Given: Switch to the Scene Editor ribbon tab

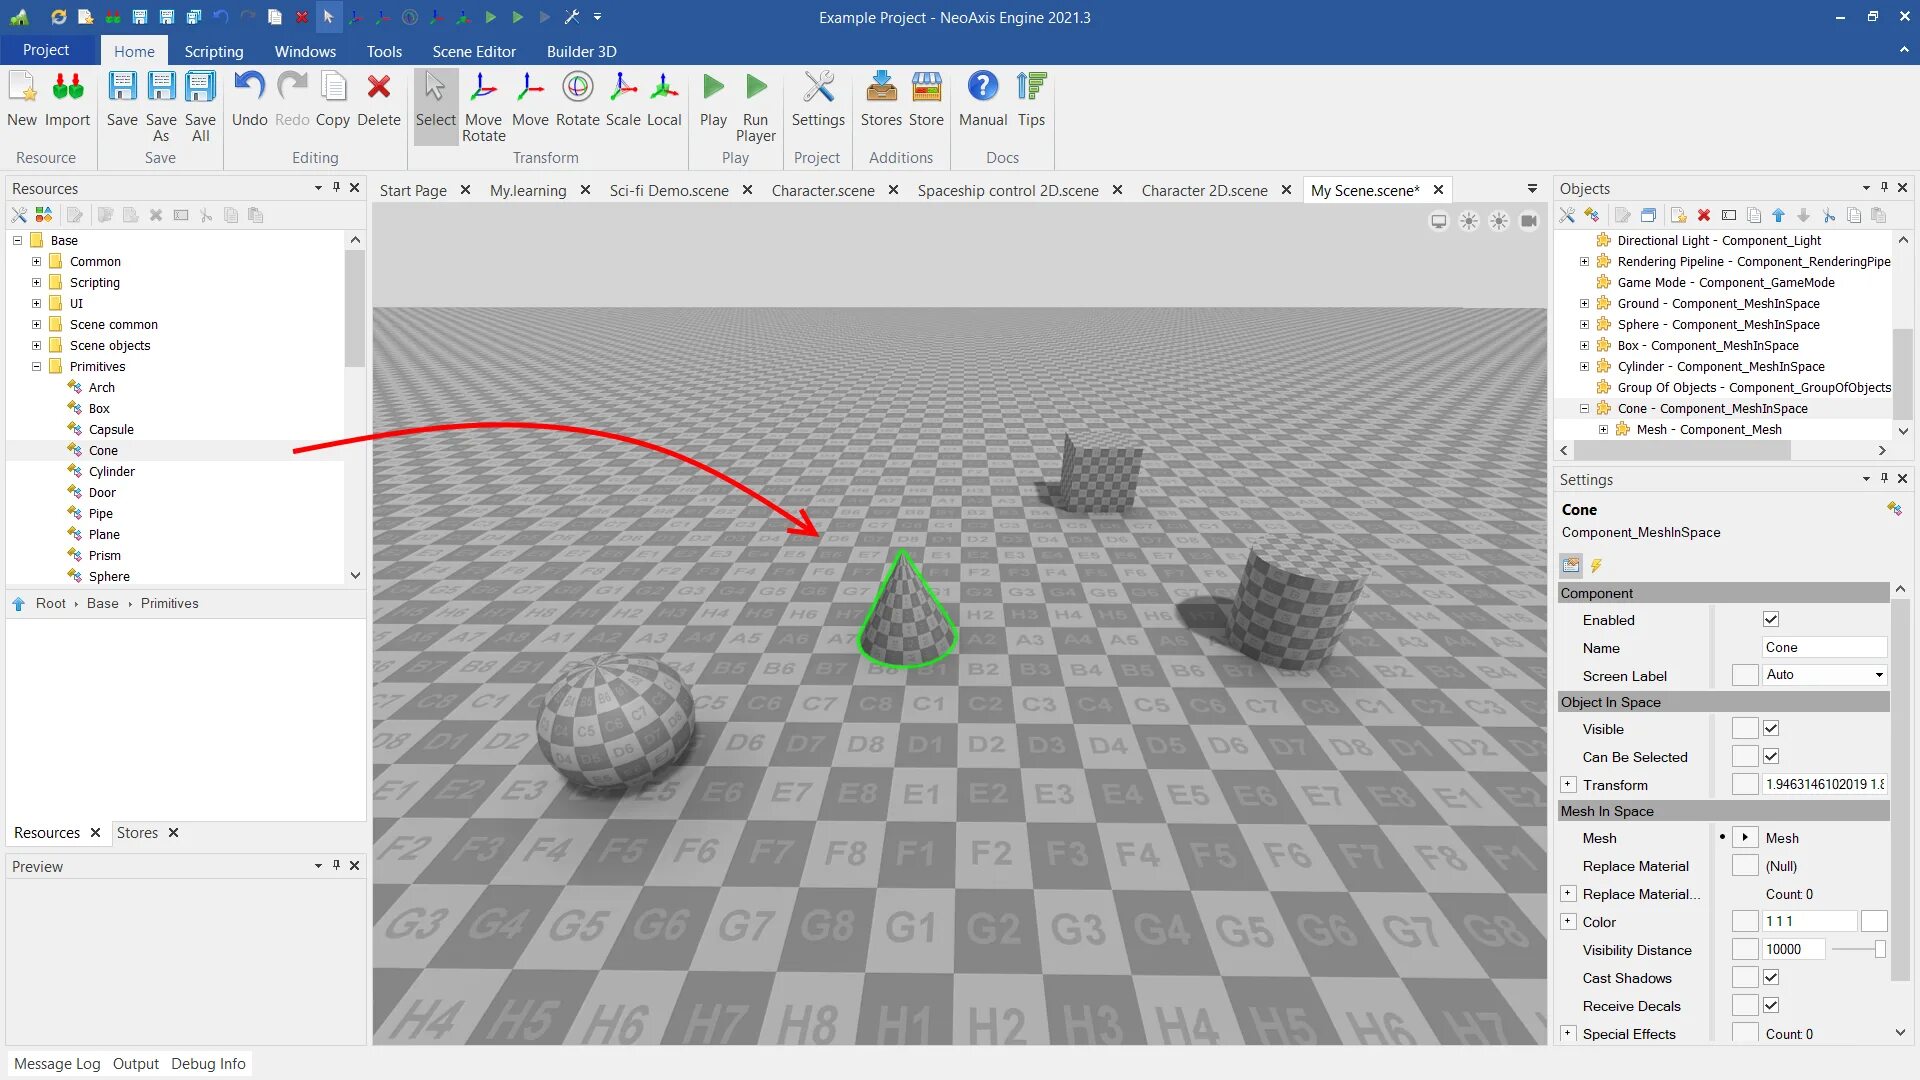Looking at the screenshot, I should click(x=474, y=51).
